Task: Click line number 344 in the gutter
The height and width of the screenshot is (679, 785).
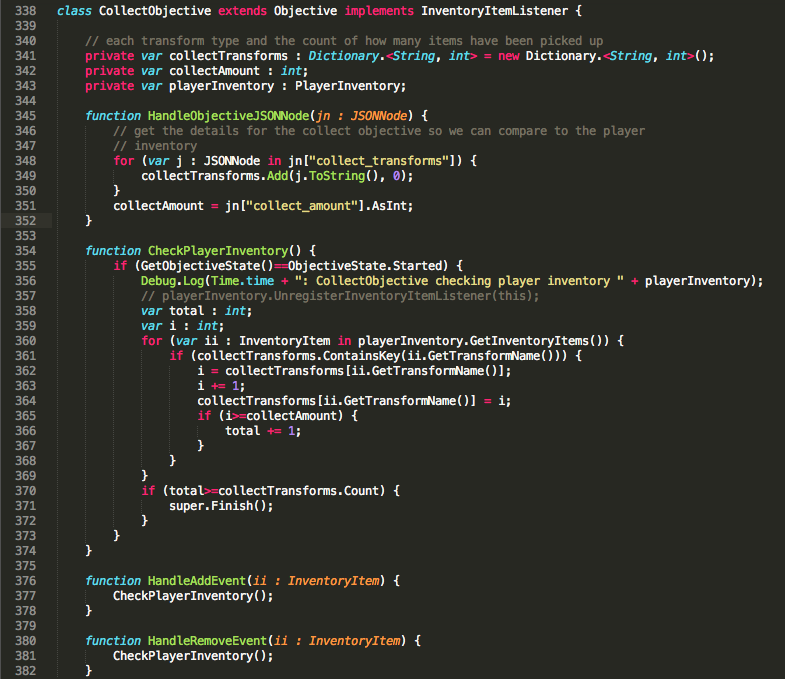Action: (26, 101)
